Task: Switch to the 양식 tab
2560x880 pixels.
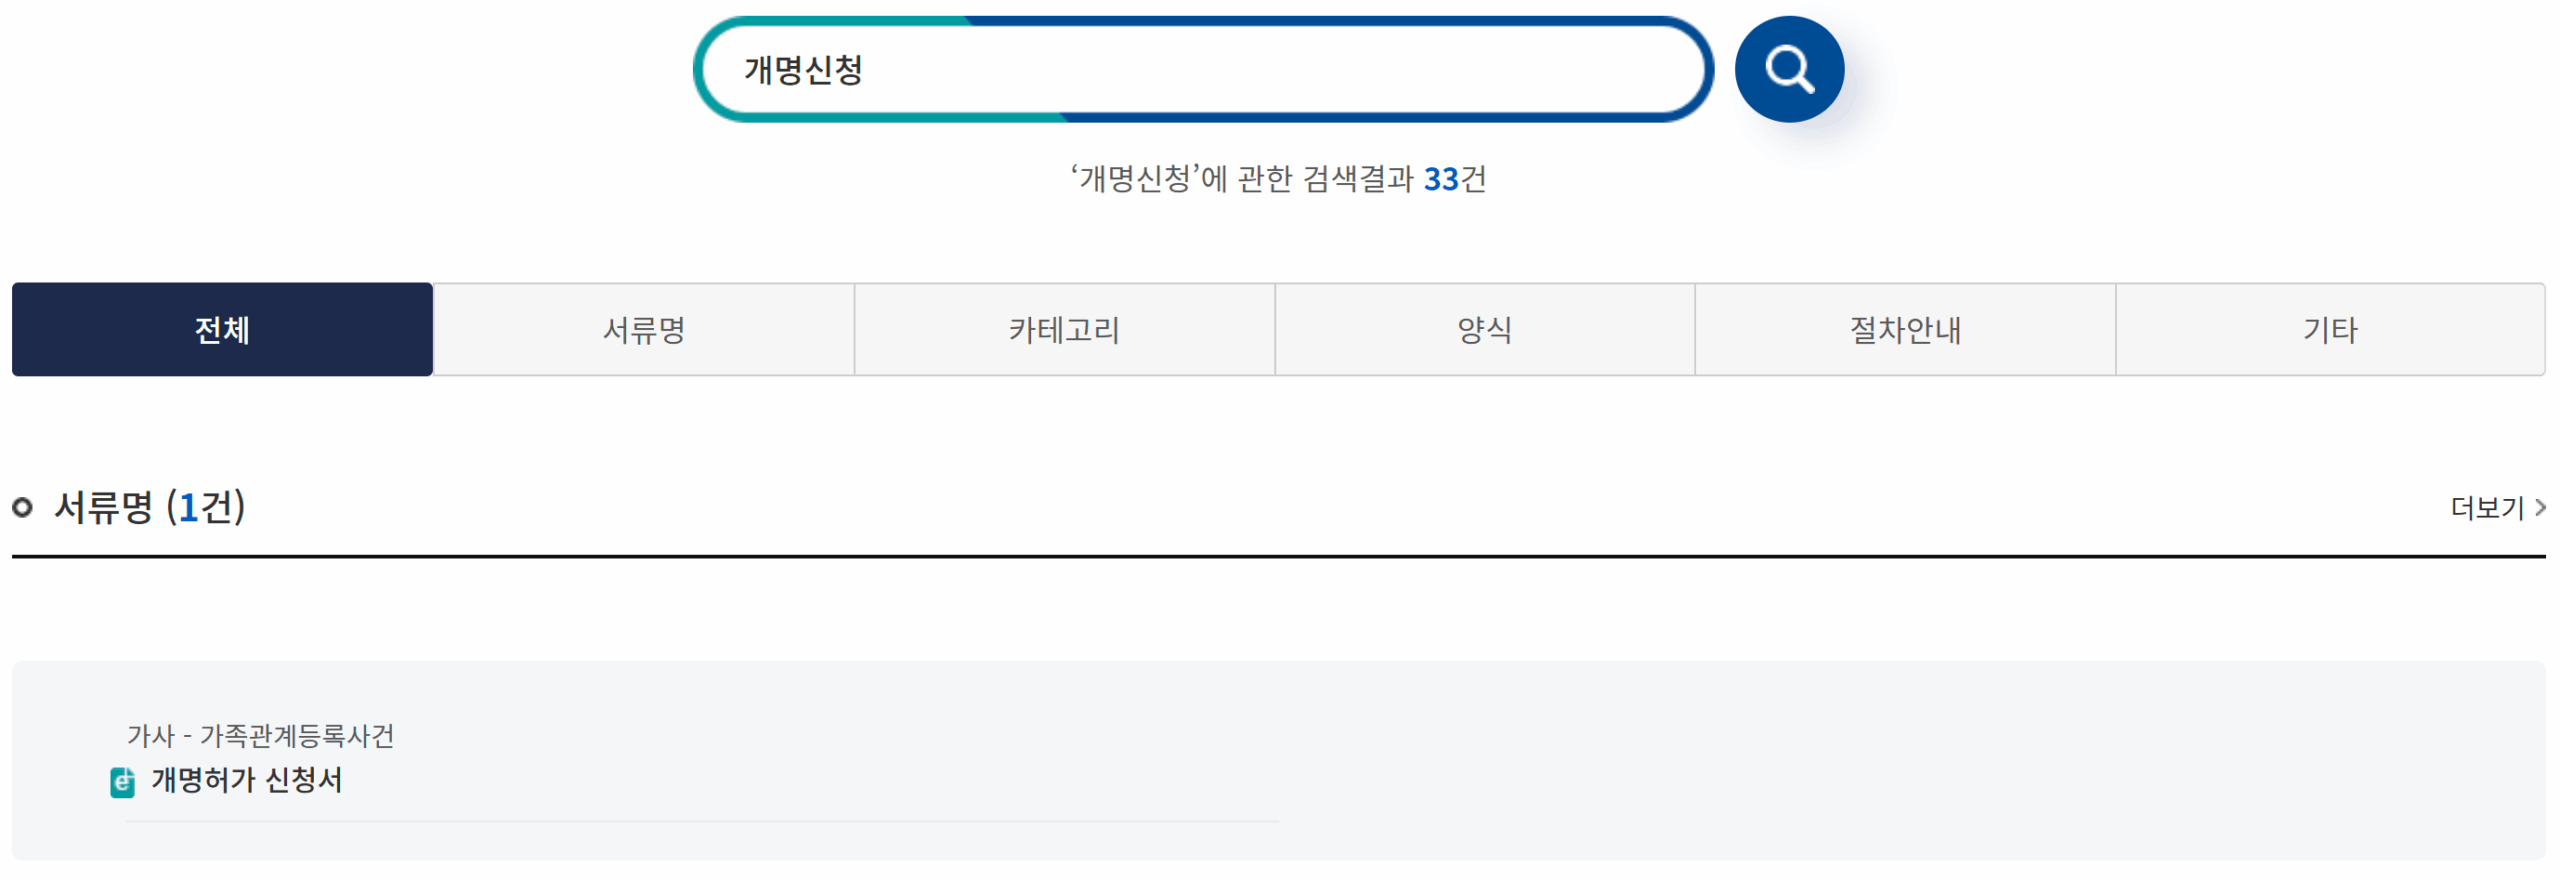Action: (x=1484, y=330)
